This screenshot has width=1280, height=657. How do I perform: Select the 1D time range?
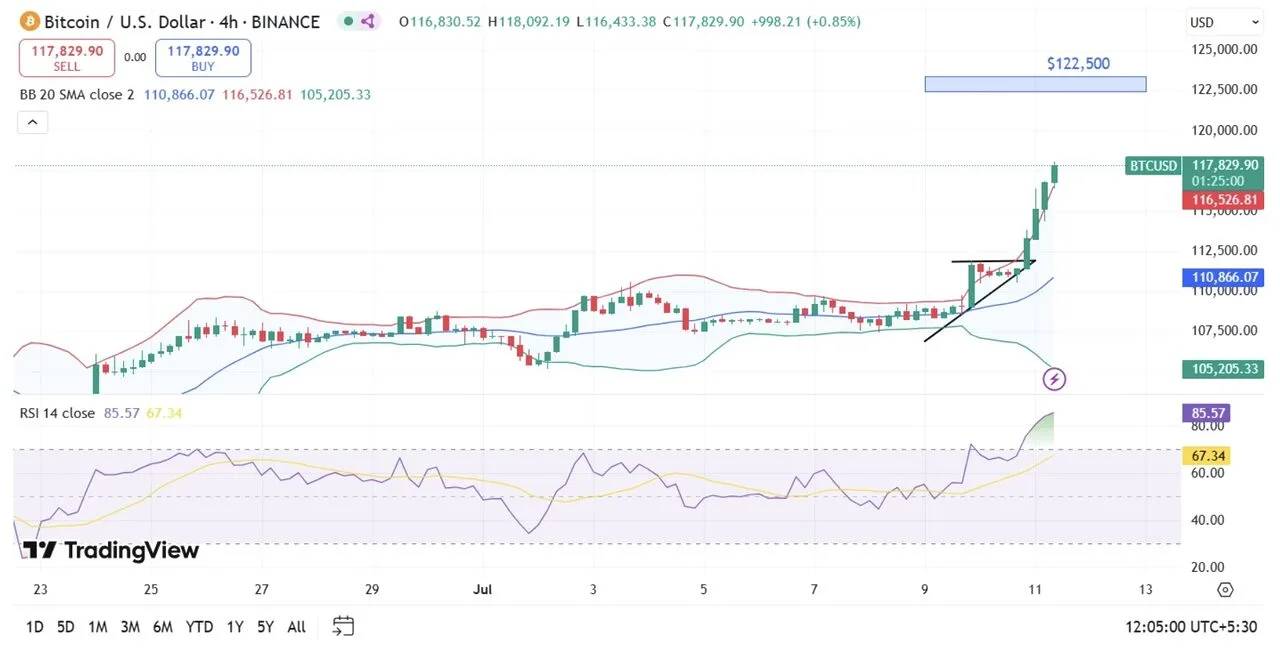(x=34, y=627)
